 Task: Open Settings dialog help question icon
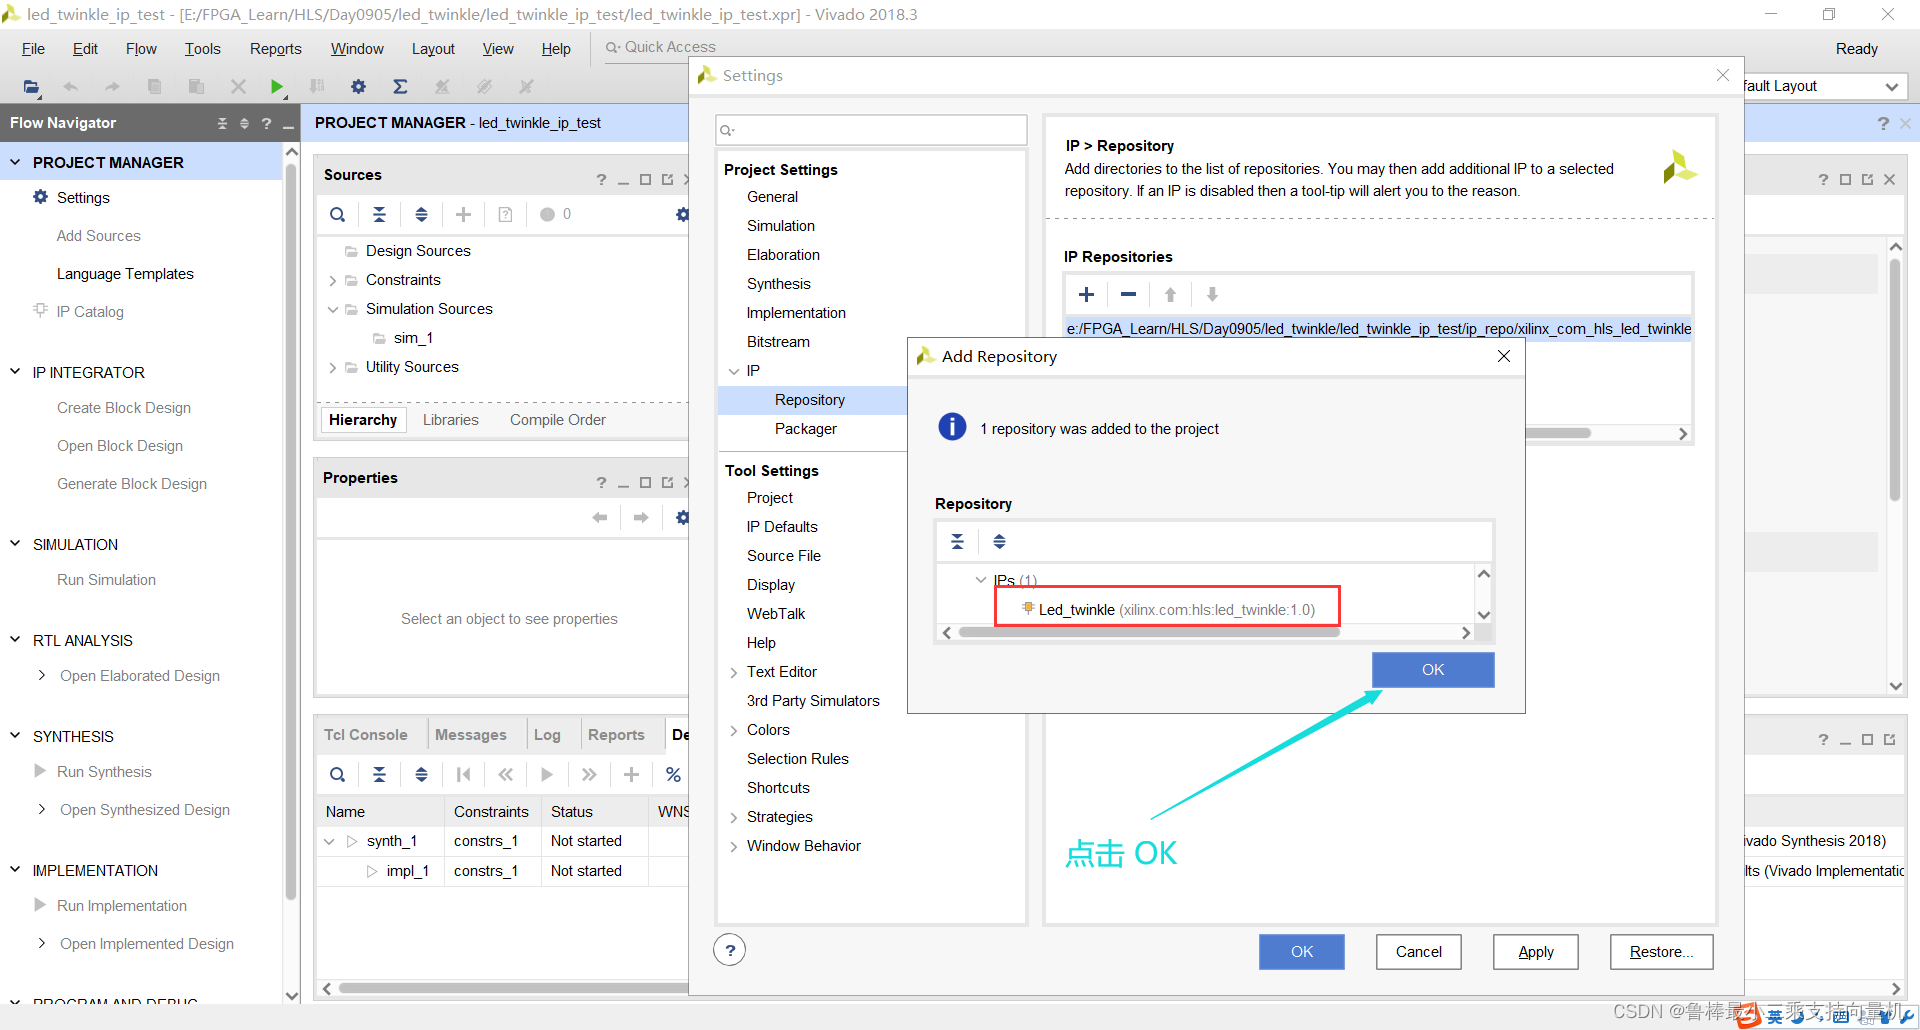click(x=730, y=950)
